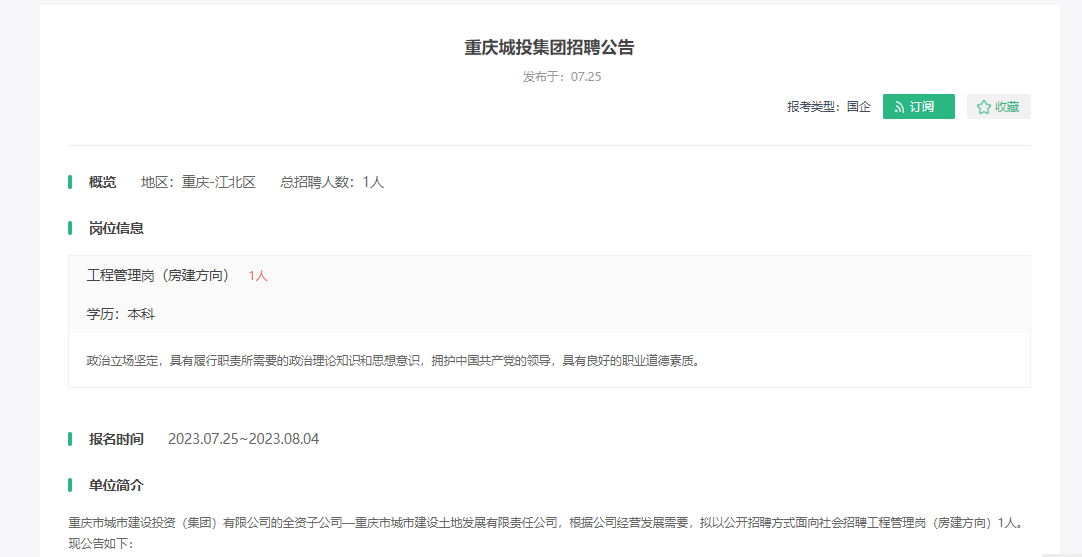Click the position 工程管理岗（房建方向）
This screenshot has width=1082, height=557.
click(161, 275)
